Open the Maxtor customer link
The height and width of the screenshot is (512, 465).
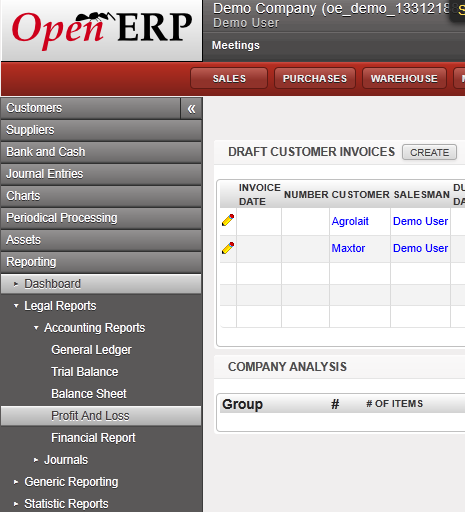click(348, 248)
